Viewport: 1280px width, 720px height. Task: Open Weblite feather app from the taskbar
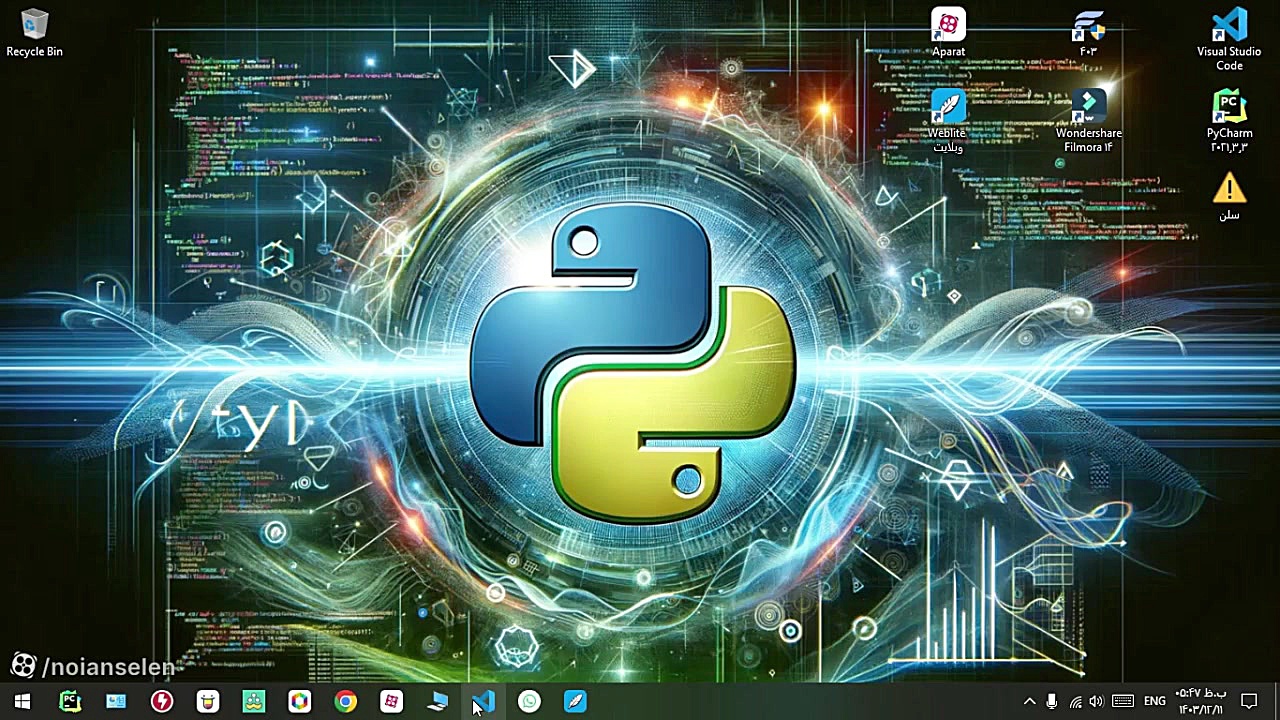pyautogui.click(x=575, y=701)
